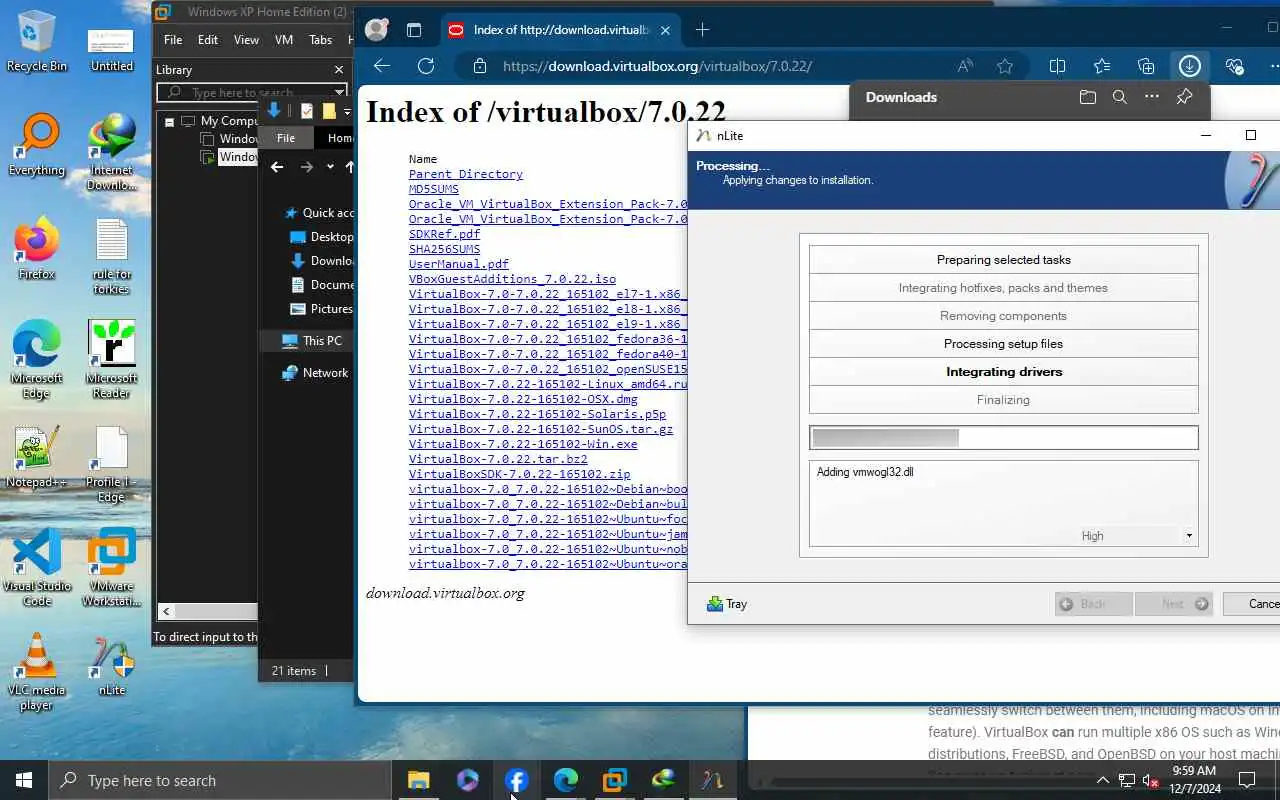Open Facebook app in taskbar
Image resolution: width=1280 pixels, height=800 pixels.
tap(516, 780)
